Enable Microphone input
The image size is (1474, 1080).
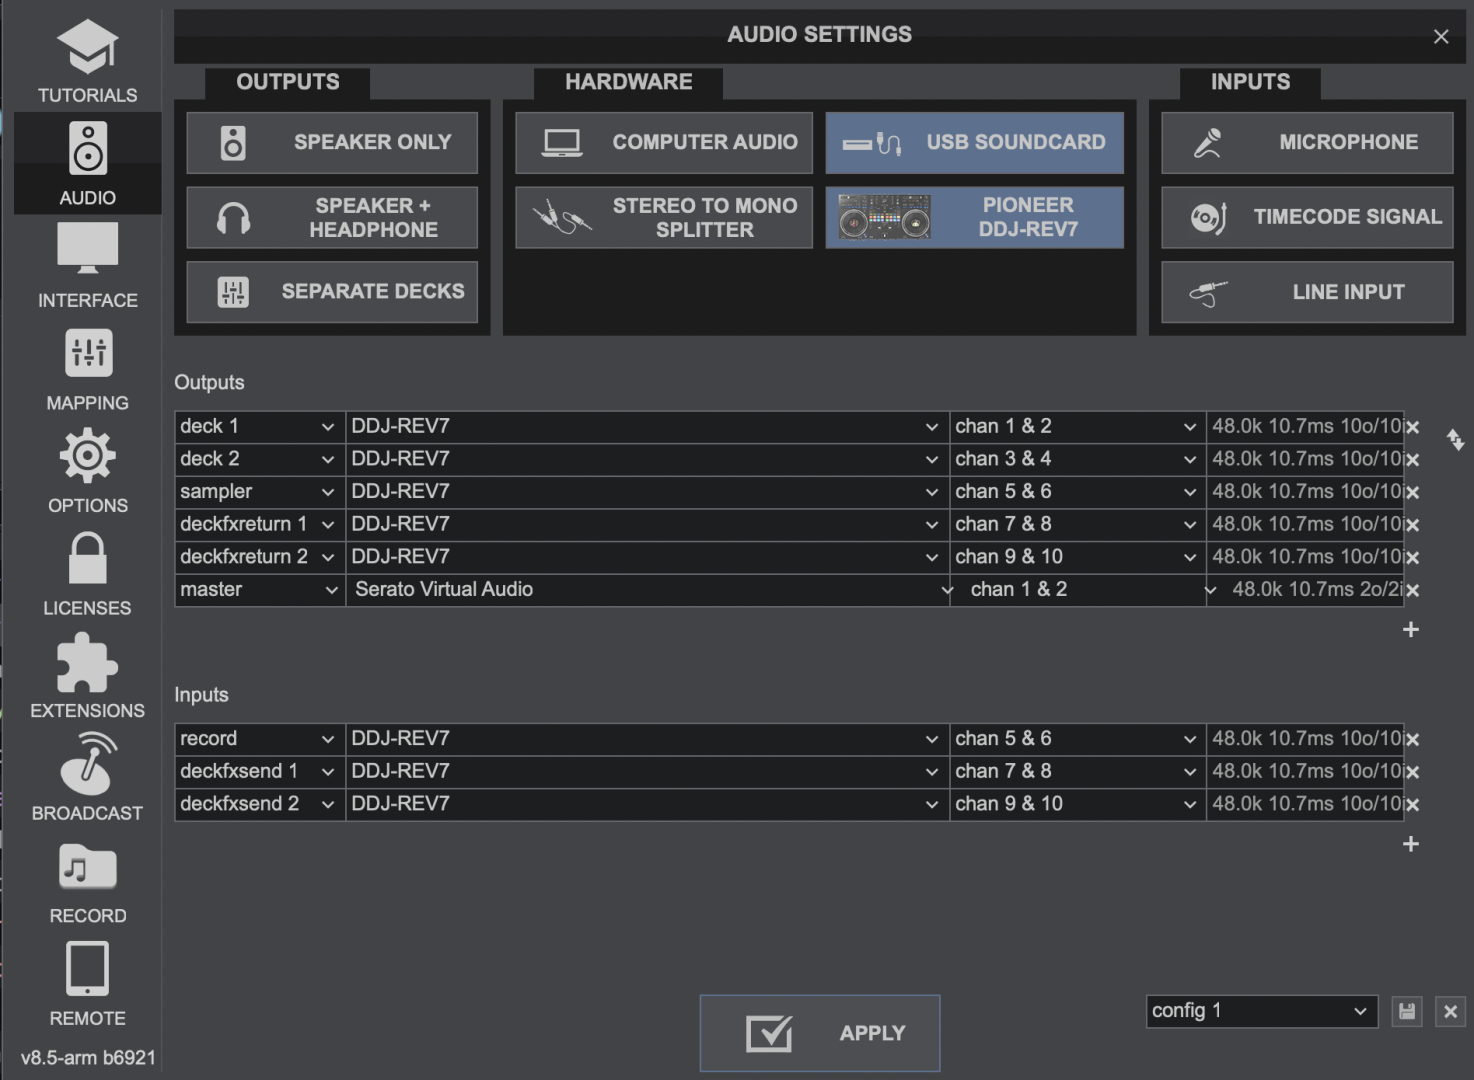1307,143
